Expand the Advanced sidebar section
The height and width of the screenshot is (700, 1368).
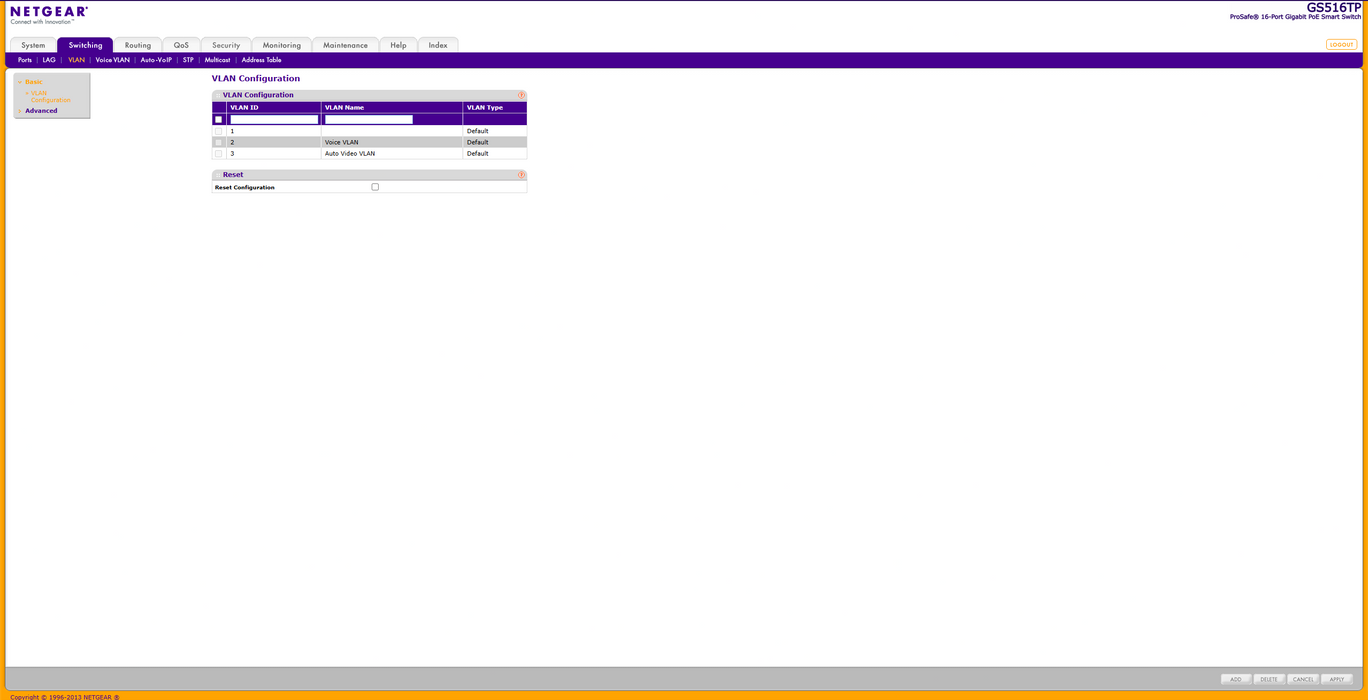tap(41, 111)
